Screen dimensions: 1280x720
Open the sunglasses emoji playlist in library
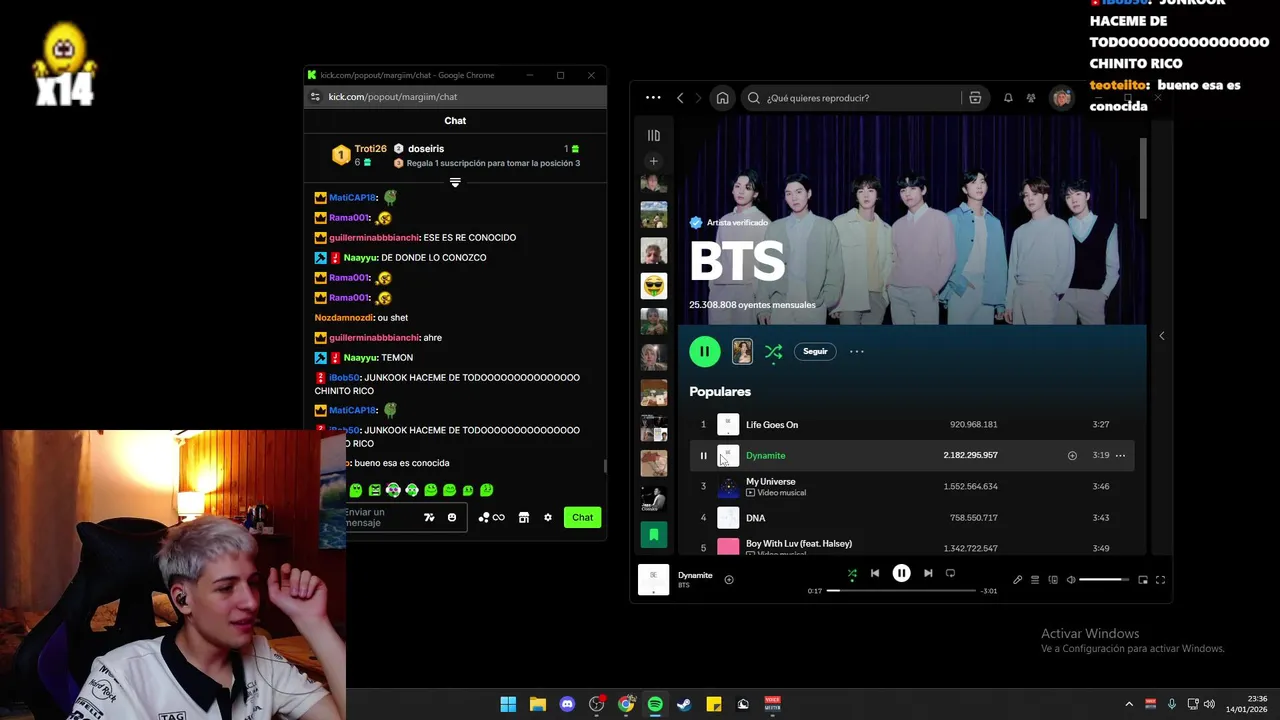pyautogui.click(x=653, y=286)
